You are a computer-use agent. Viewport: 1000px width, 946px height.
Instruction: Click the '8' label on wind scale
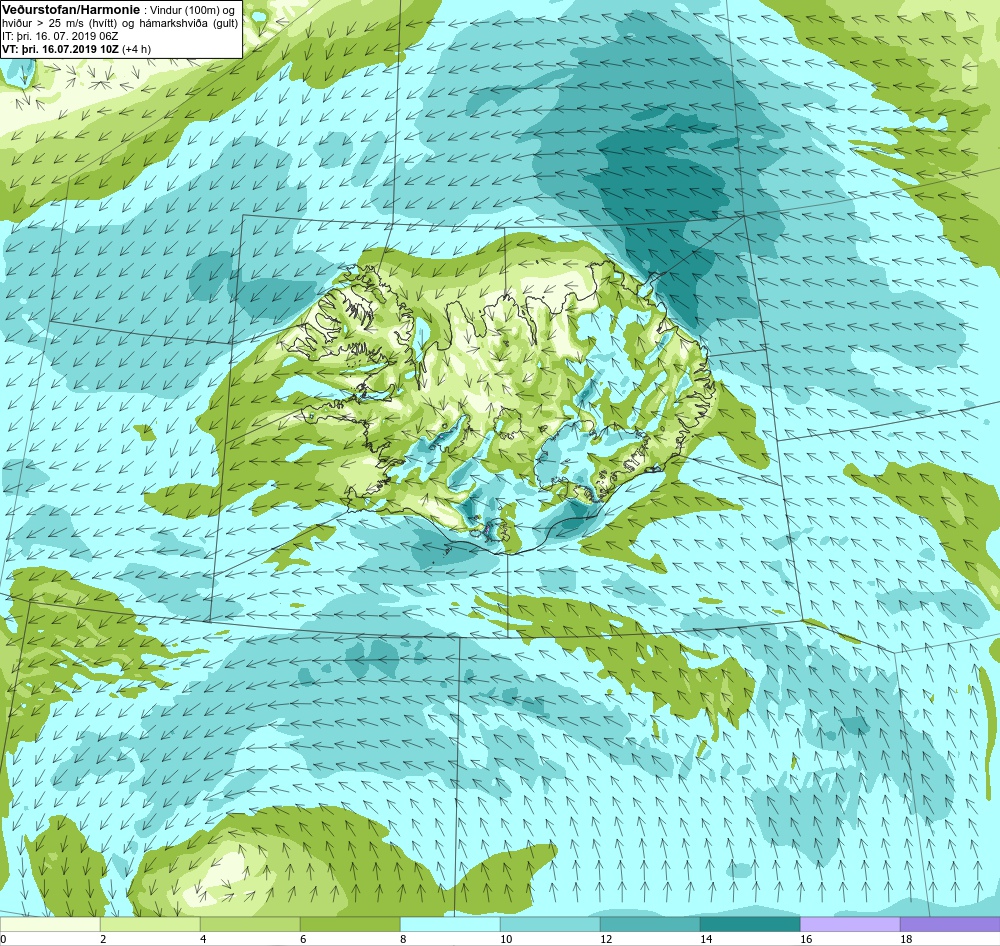click(x=403, y=939)
